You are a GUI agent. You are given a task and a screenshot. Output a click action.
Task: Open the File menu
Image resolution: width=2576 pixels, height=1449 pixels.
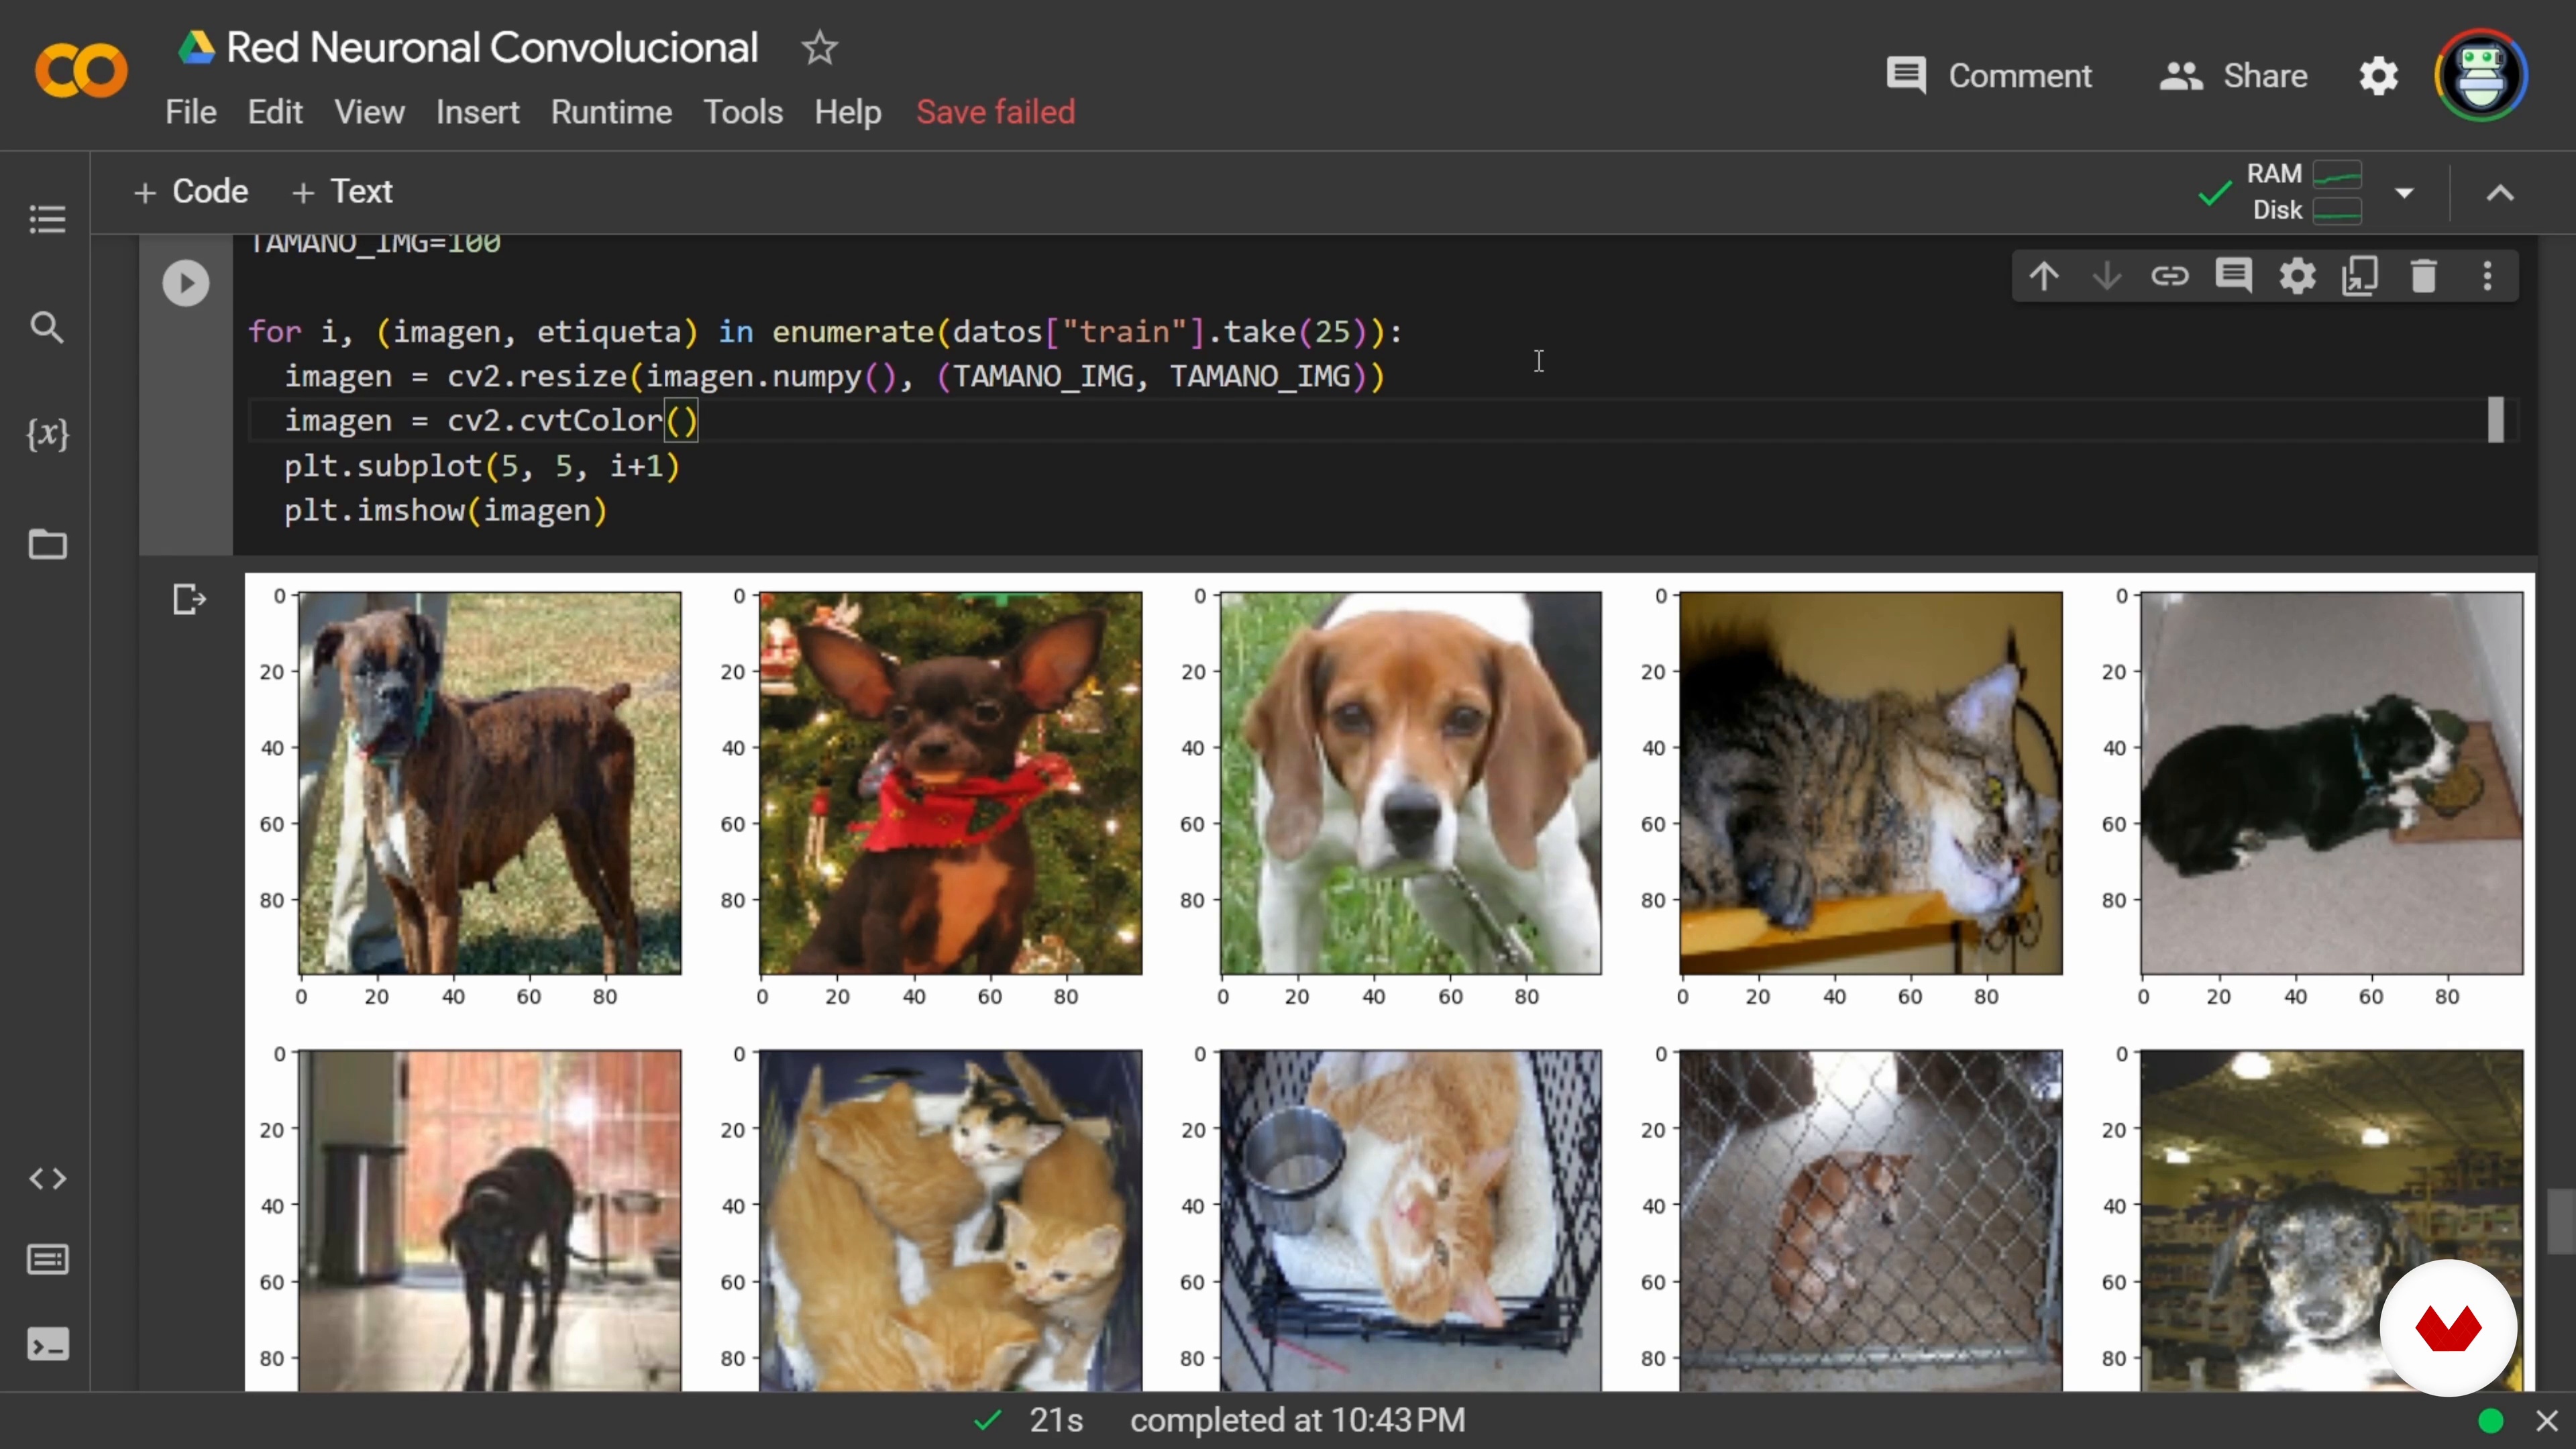[x=190, y=112]
